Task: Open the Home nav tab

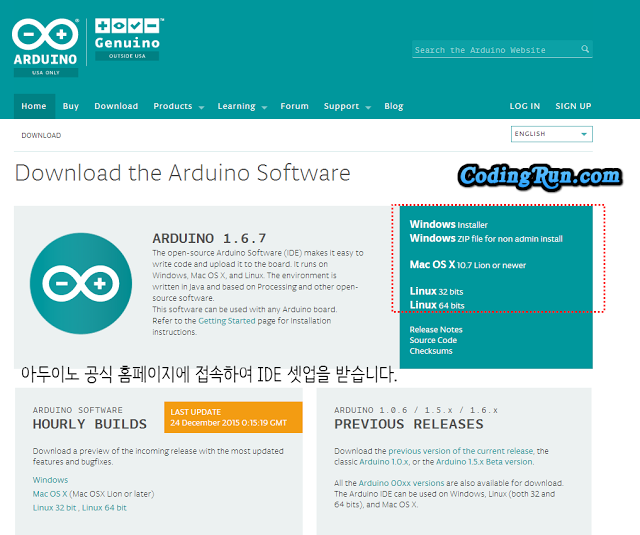Action: 34,106
